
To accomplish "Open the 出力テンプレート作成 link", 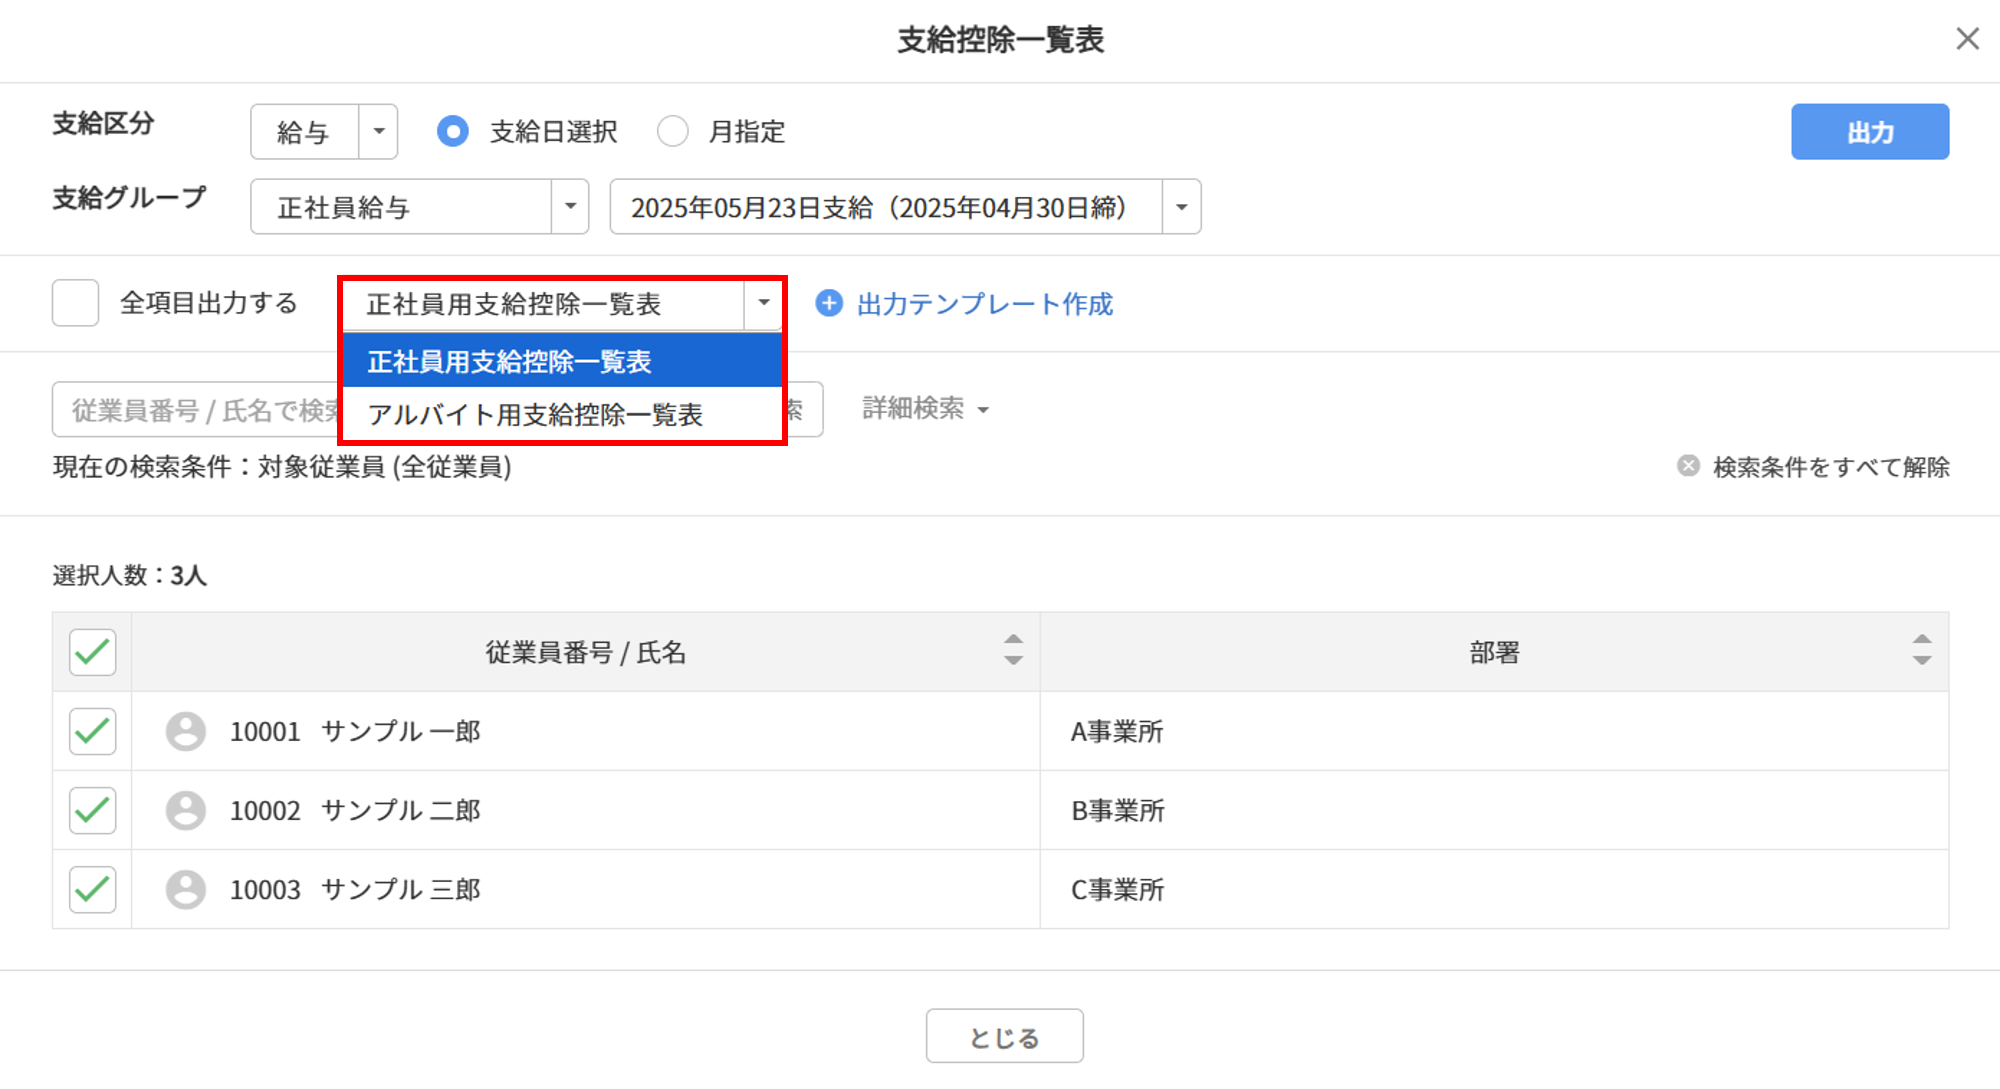I will point(984,303).
